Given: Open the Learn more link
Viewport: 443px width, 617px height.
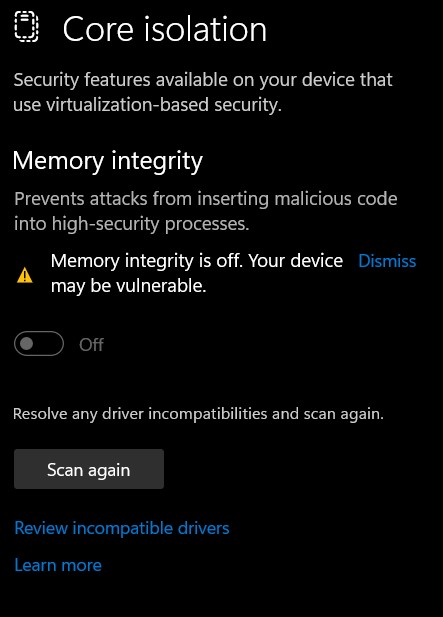Looking at the screenshot, I should coord(58,565).
